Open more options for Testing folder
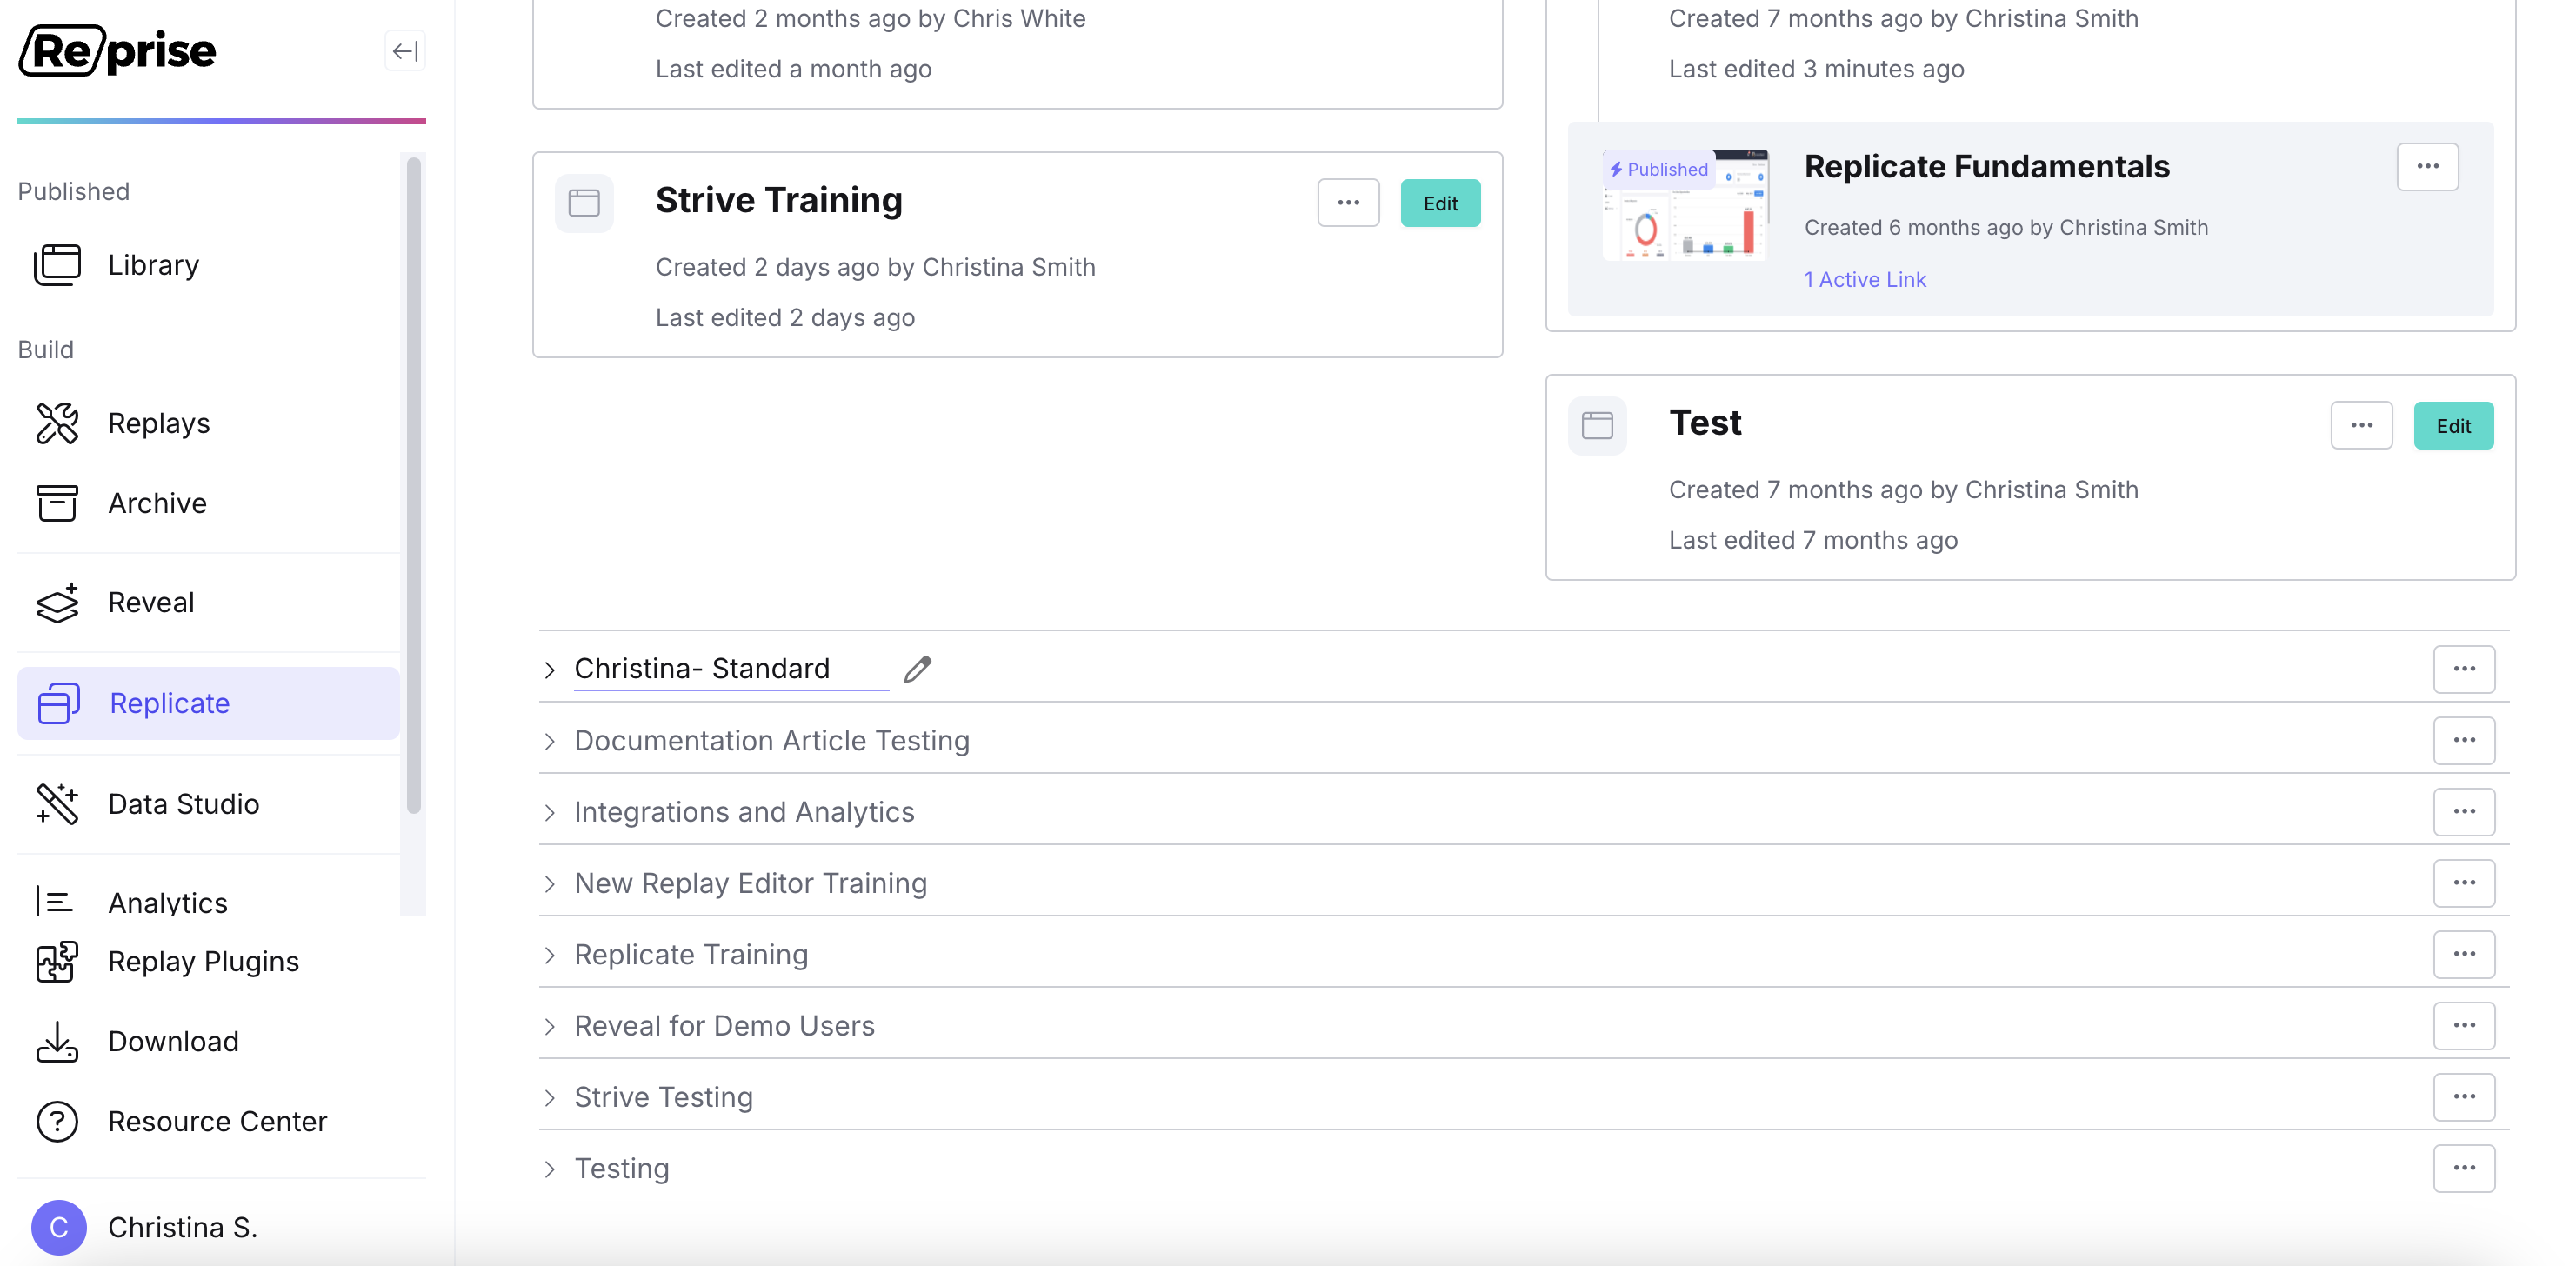Image resolution: width=2576 pixels, height=1266 pixels. click(2464, 1169)
